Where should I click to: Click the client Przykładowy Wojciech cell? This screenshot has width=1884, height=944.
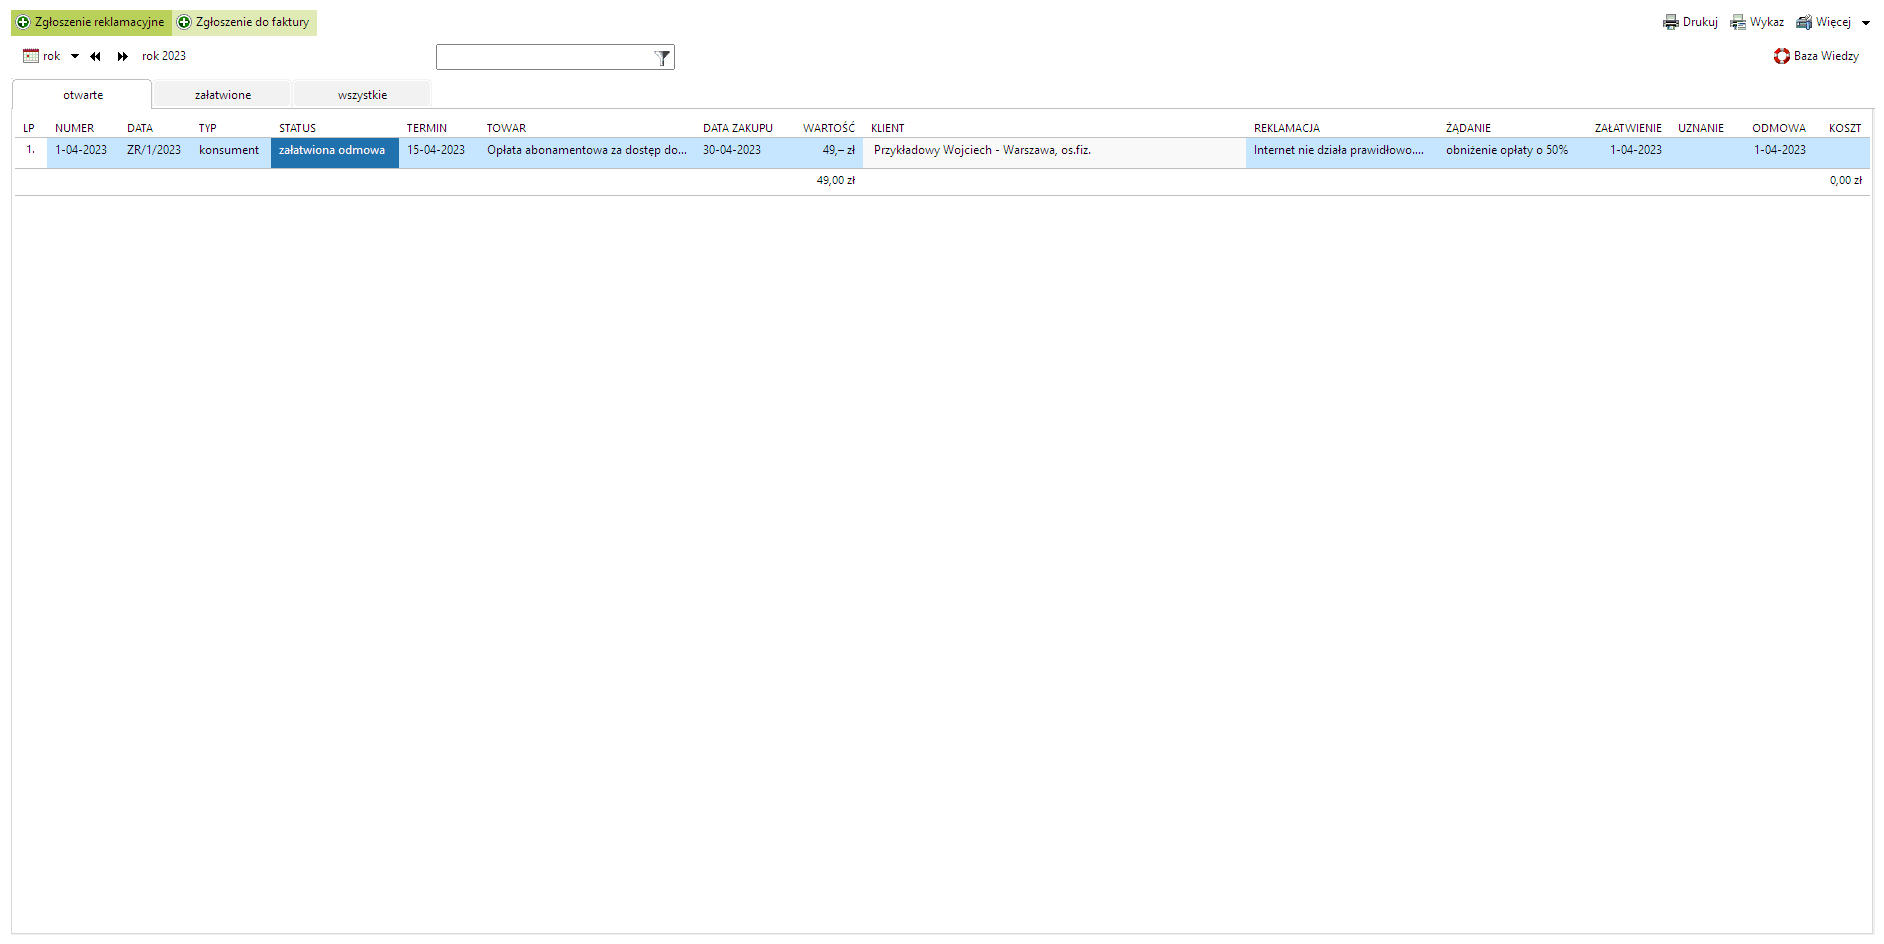tap(981, 151)
